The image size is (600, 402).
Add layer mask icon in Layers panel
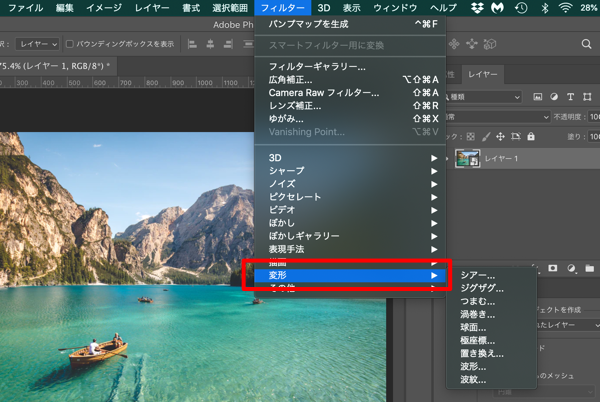553,268
